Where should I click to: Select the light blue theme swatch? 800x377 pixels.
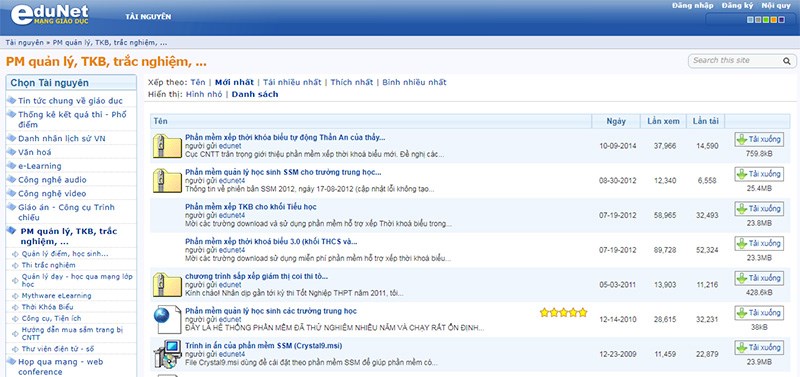(x=750, y=20)
